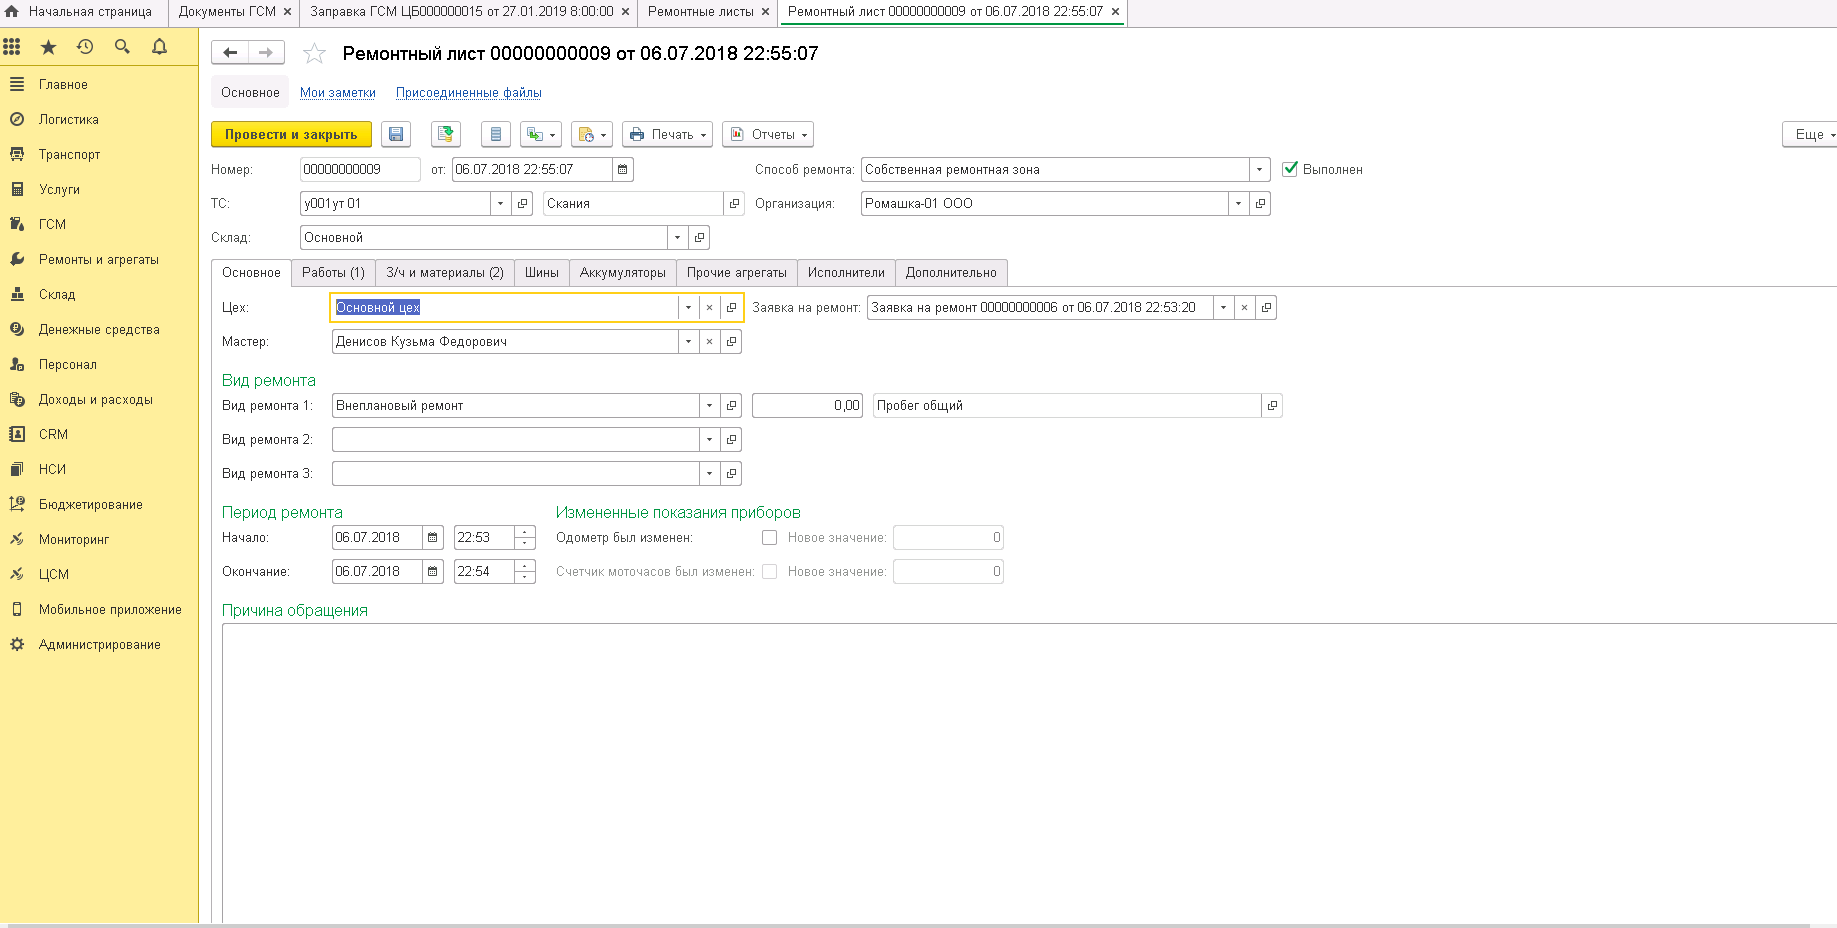Click Провести и закрыть button
This screenshot has width=1837, height=928.
[x=291, y=134]
